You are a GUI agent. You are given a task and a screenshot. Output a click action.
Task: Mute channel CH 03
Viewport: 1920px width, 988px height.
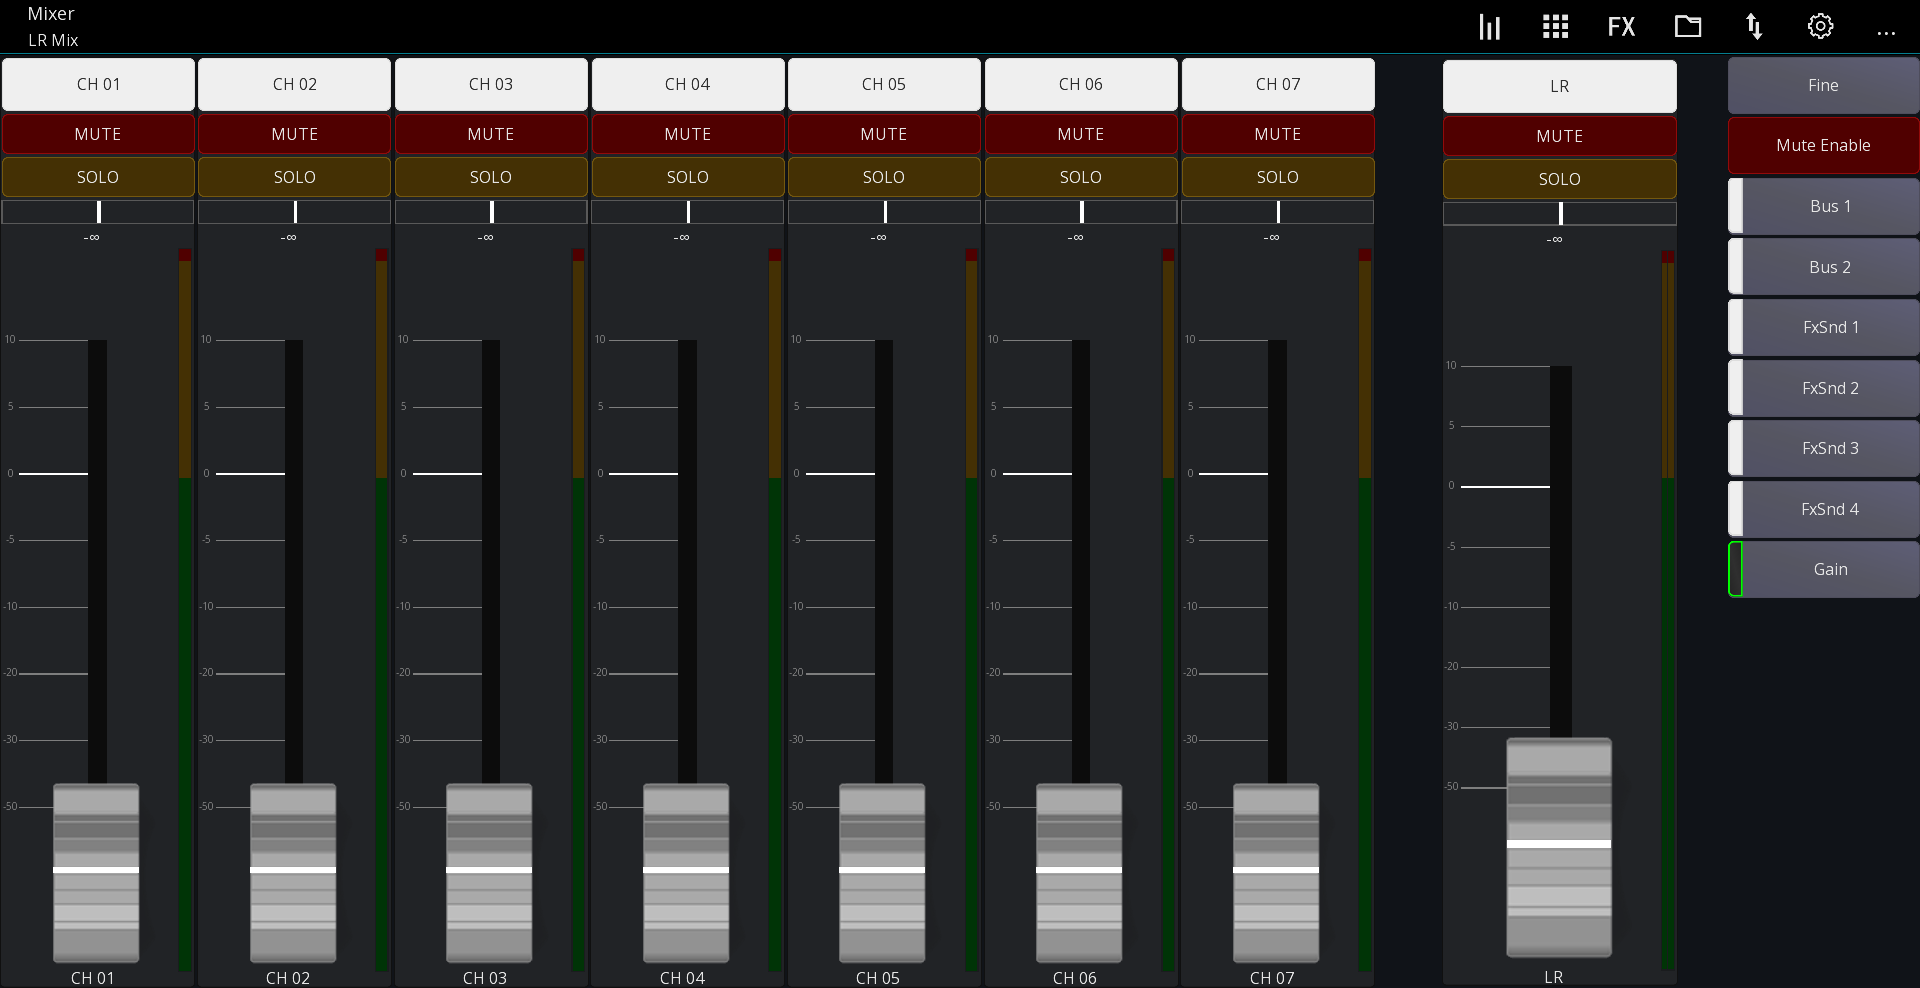(491, 133)
